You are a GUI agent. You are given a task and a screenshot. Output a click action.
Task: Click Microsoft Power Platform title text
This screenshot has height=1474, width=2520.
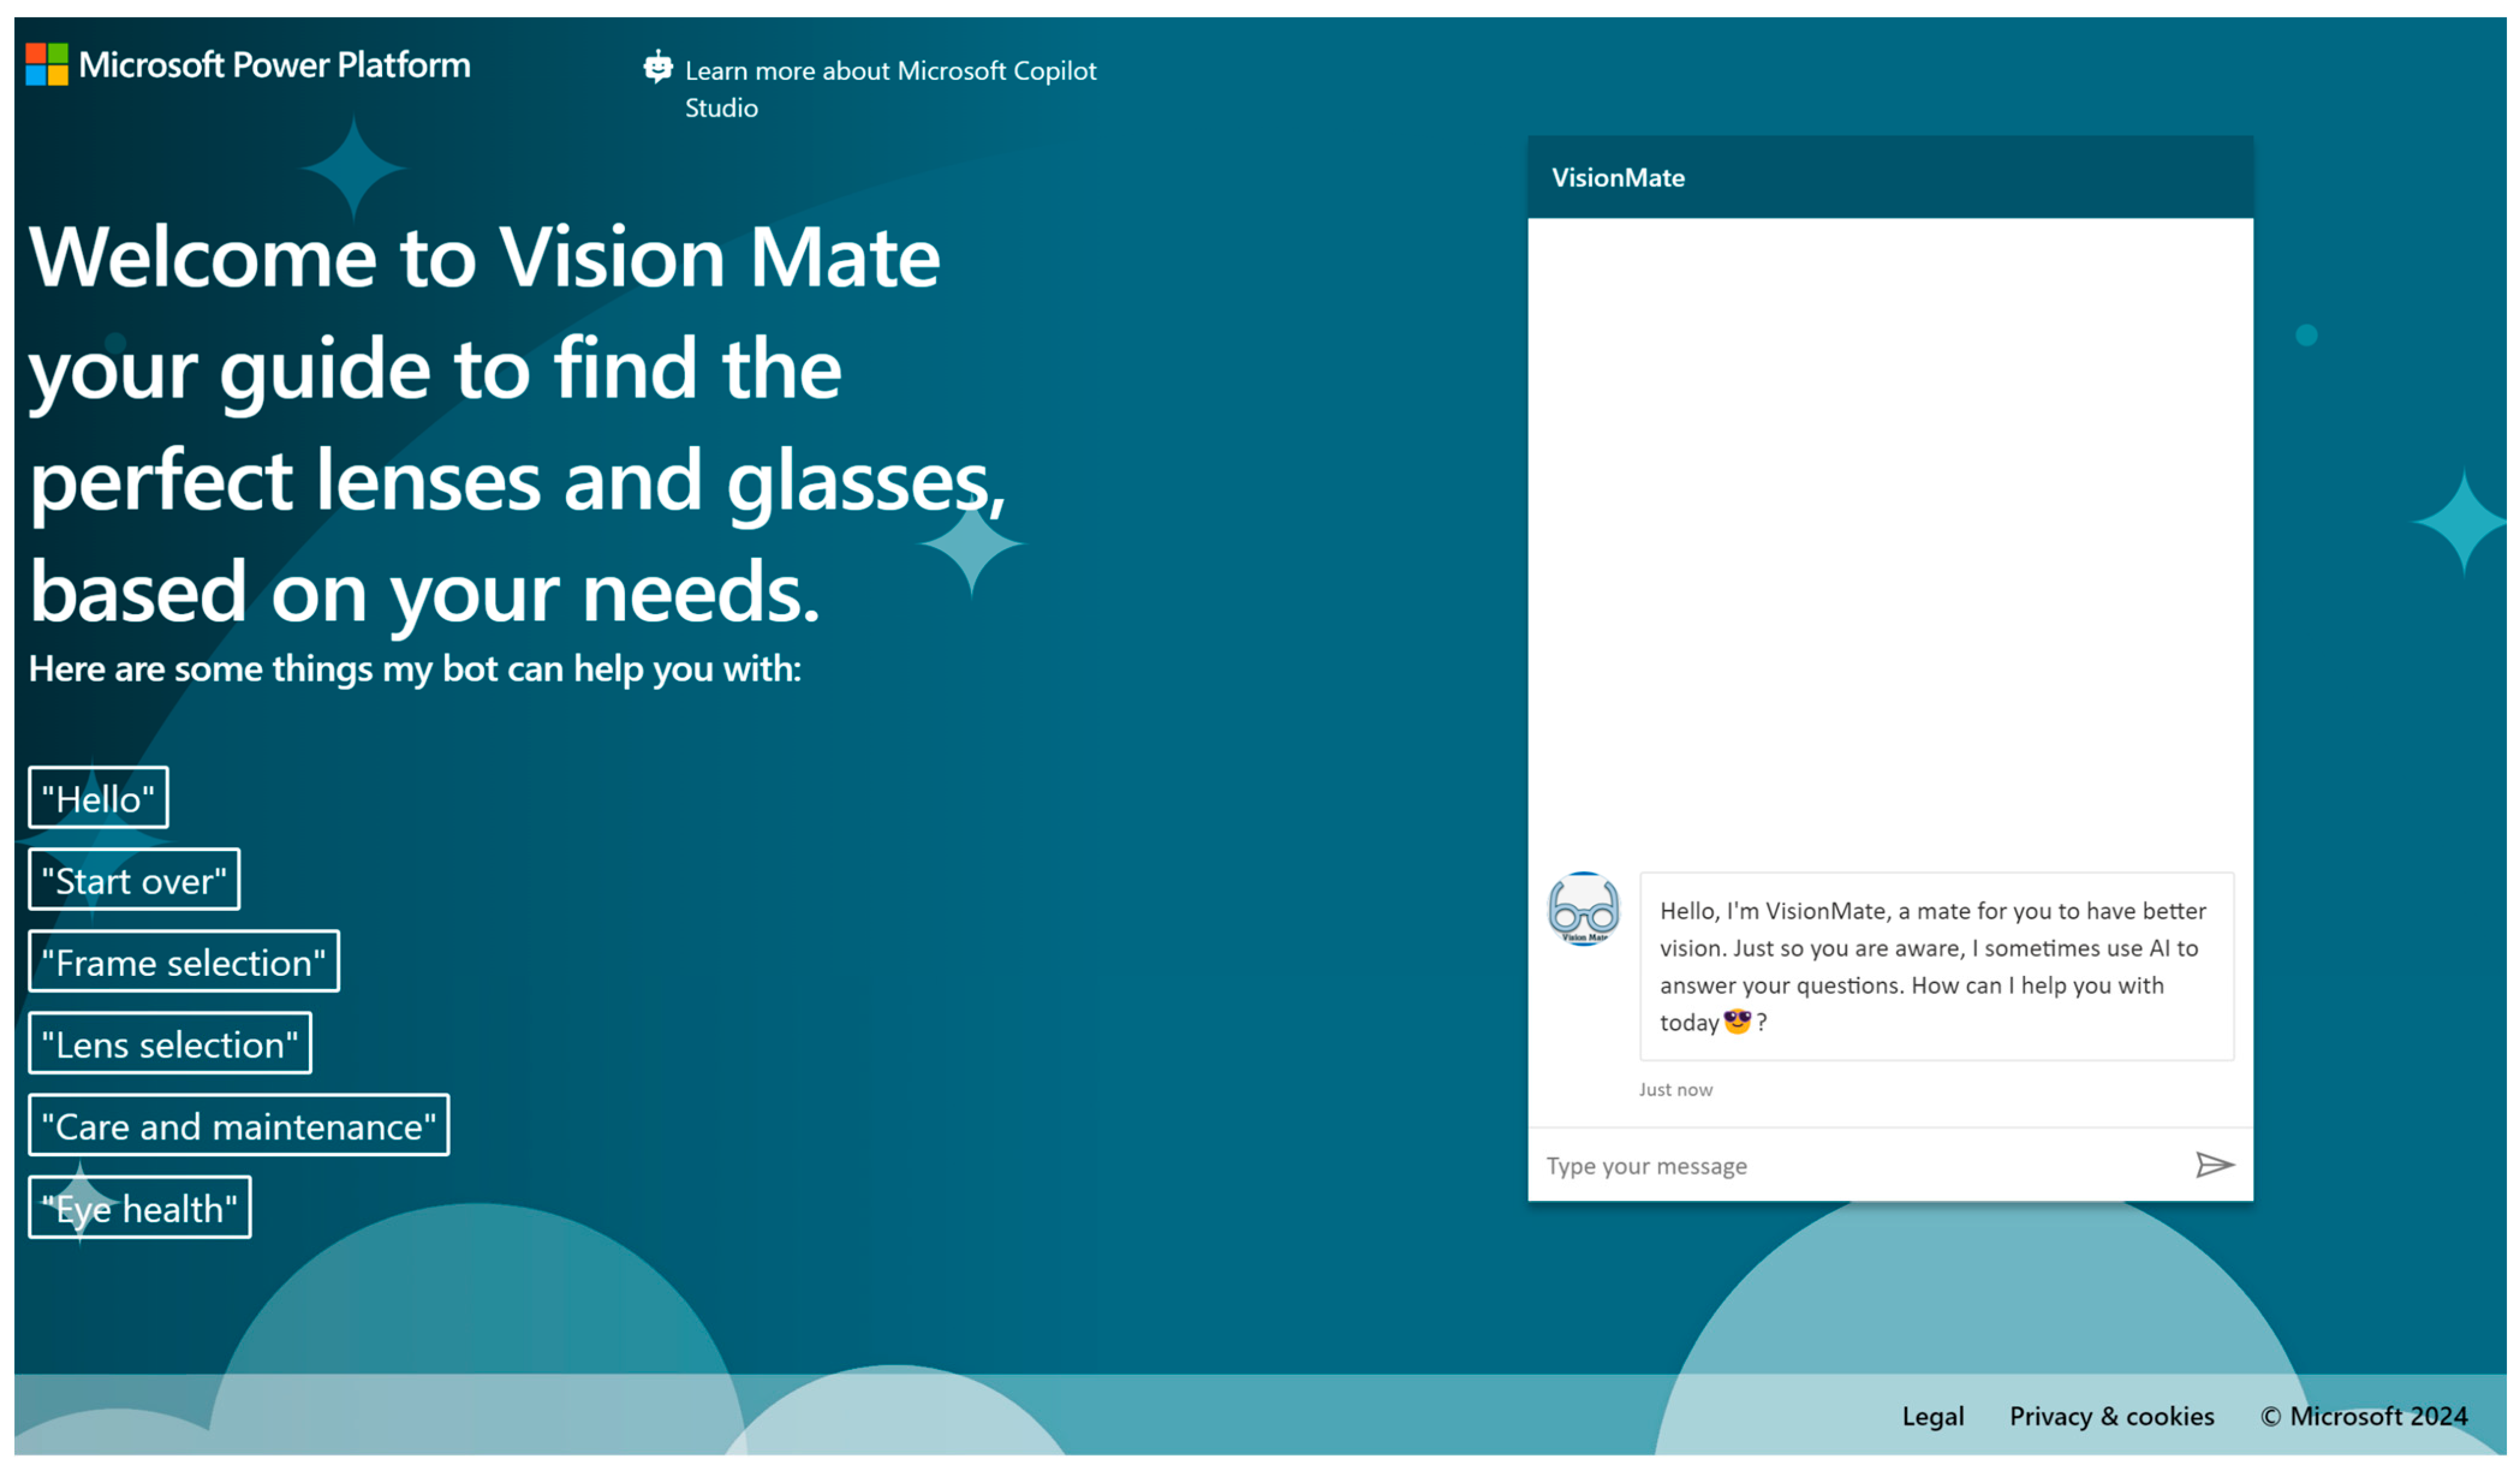[x=274, y=65]
